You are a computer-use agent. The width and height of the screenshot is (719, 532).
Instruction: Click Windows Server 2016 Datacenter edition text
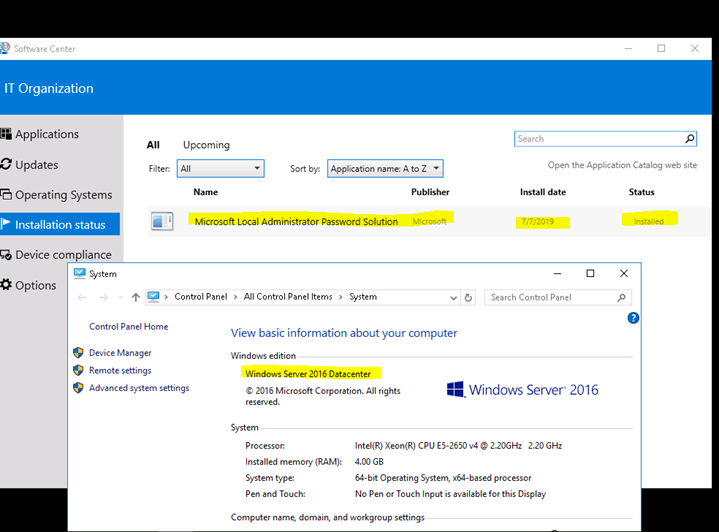tap(308, 374)
